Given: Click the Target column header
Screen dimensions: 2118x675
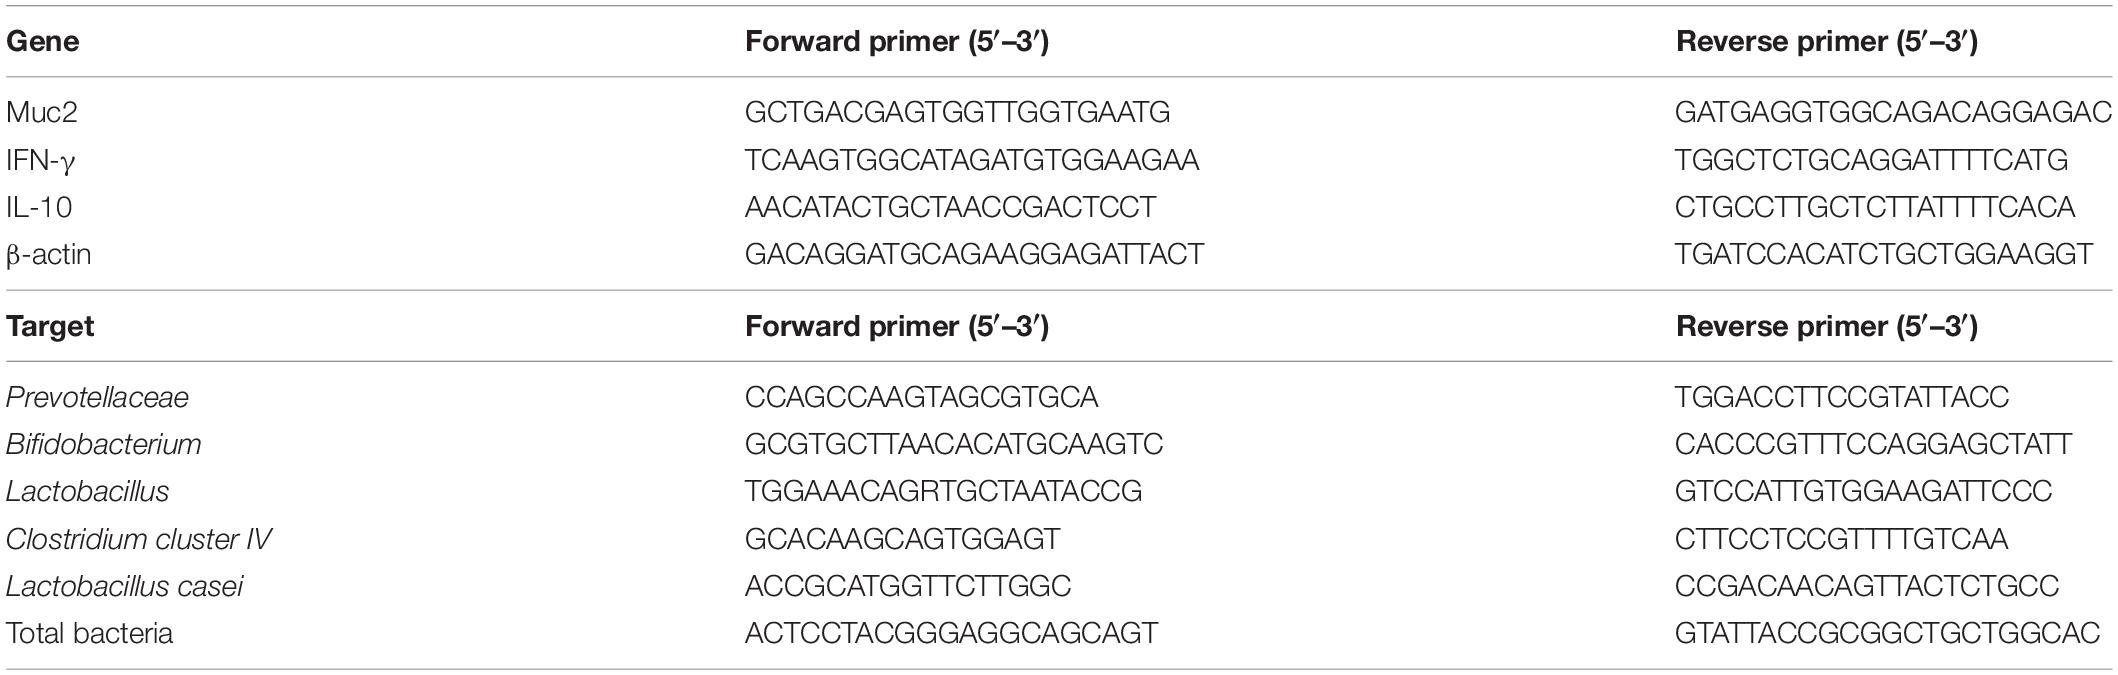Looking at the screenshot, I should [x=50, y=326].
